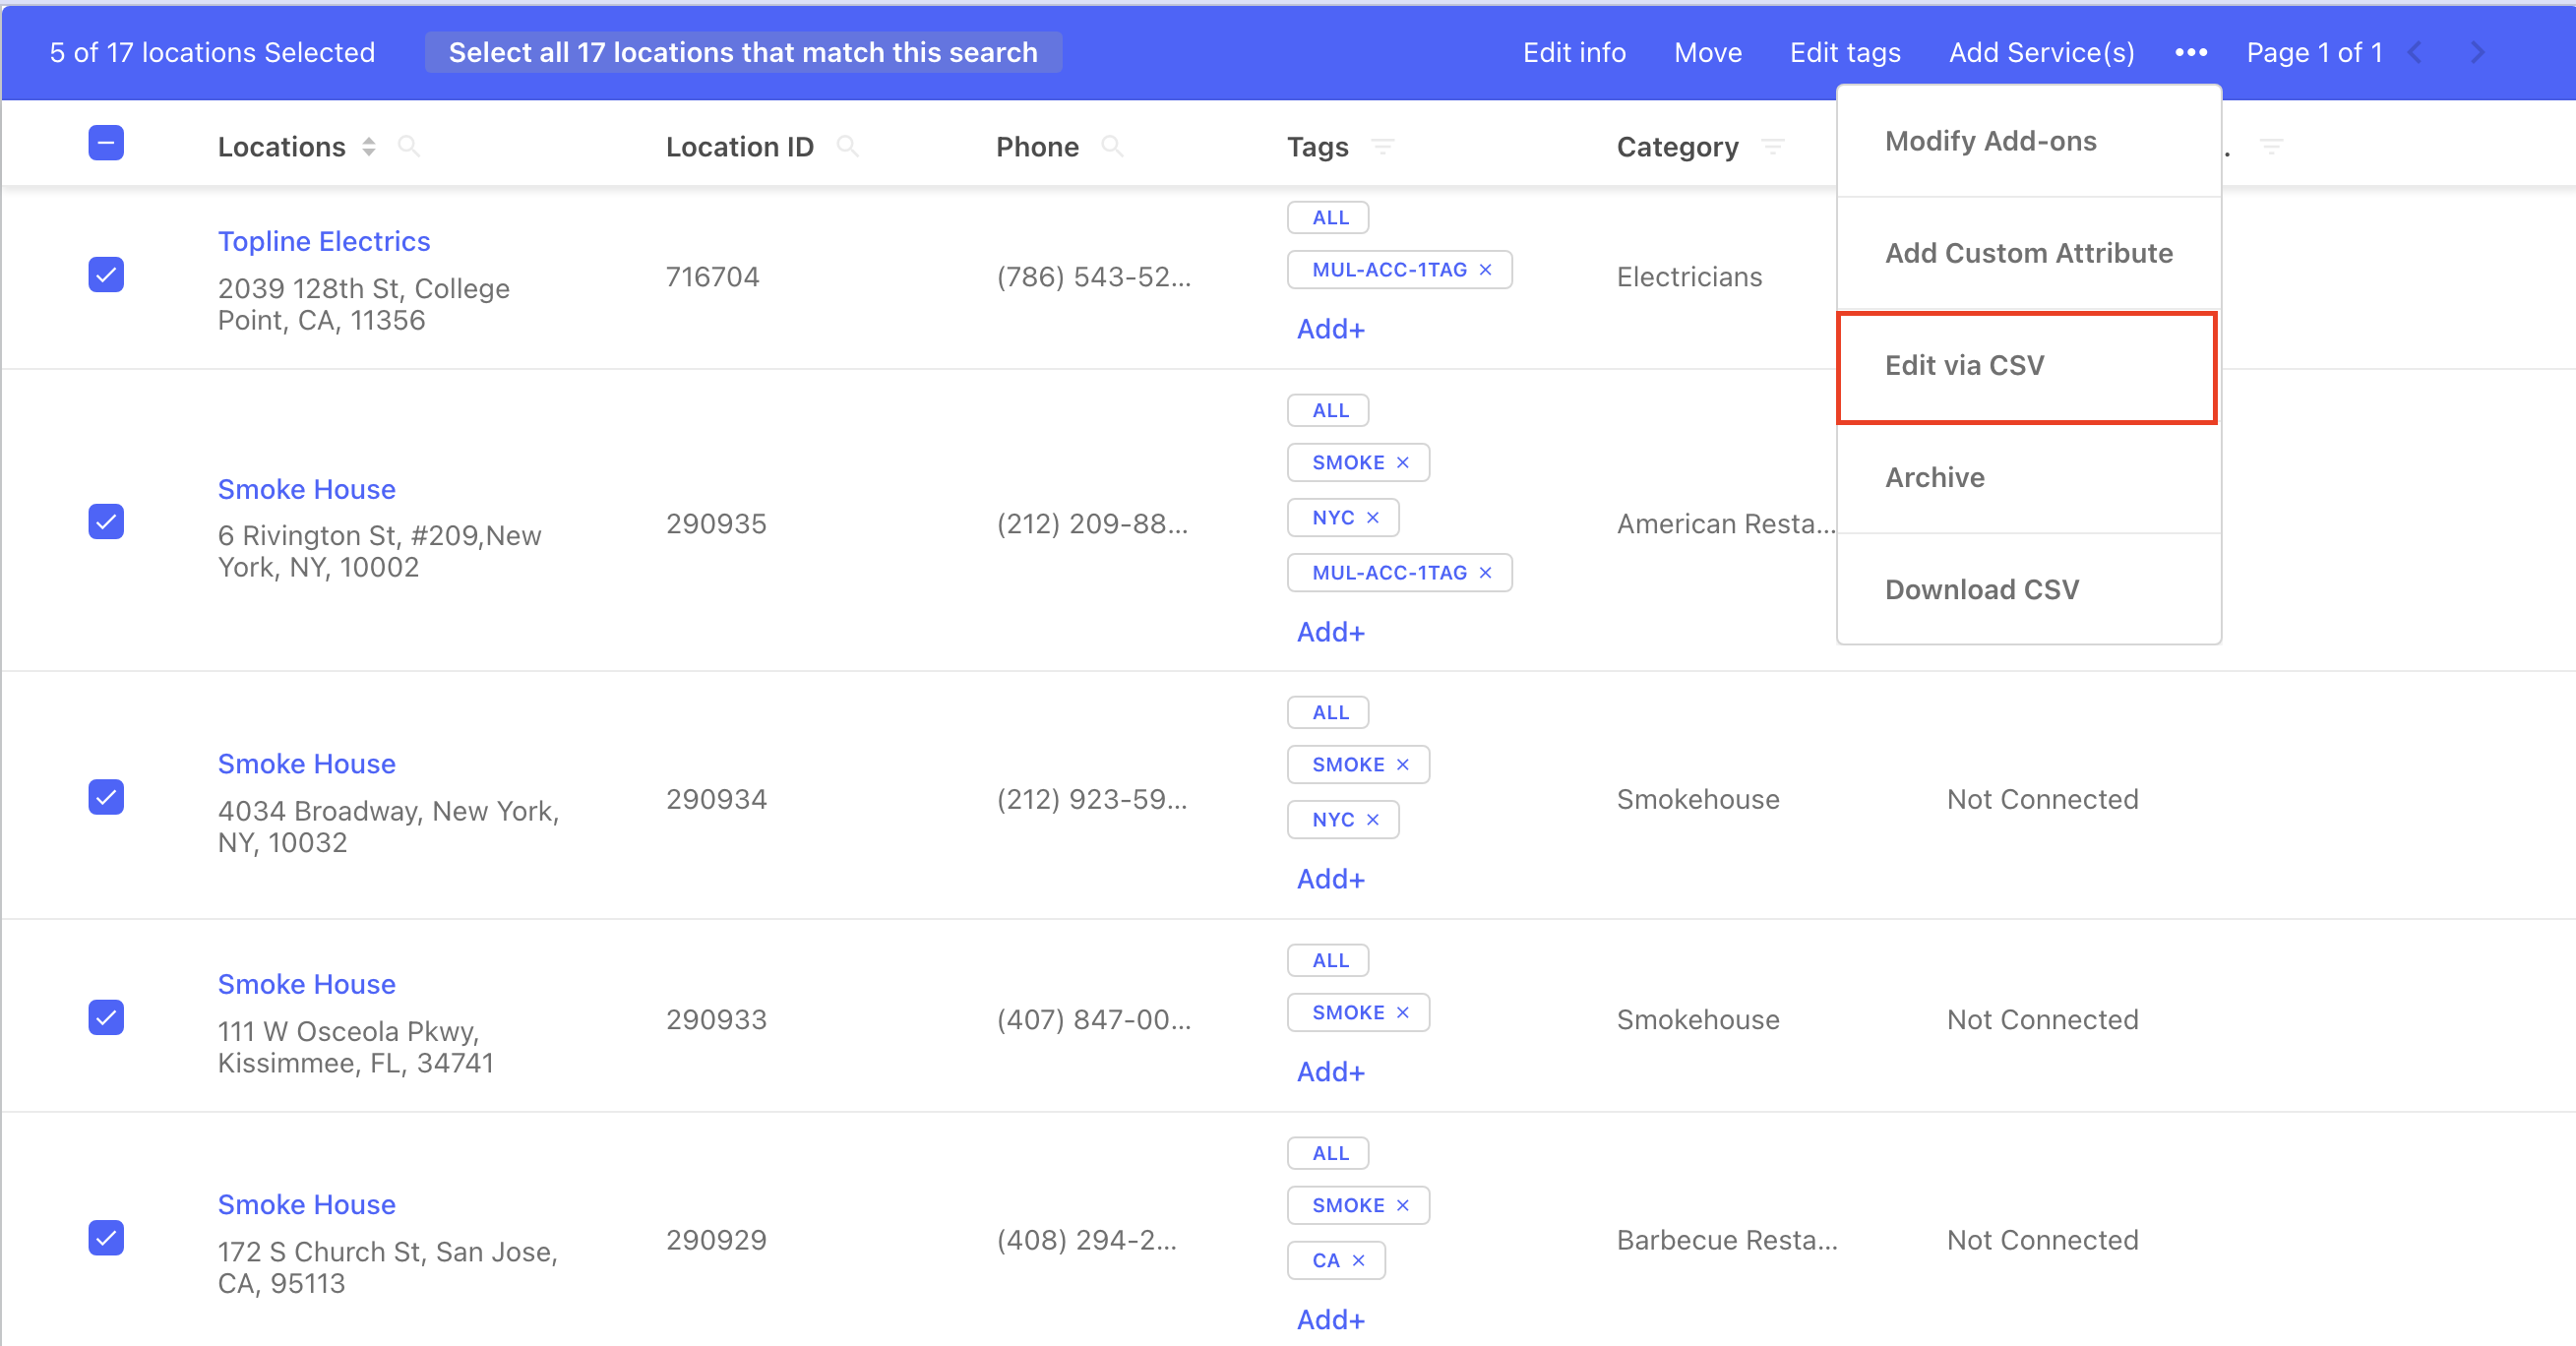The image size is (2576, 1346).
Task: Open search for the Locations column
Action: click(x=408, y=147)
